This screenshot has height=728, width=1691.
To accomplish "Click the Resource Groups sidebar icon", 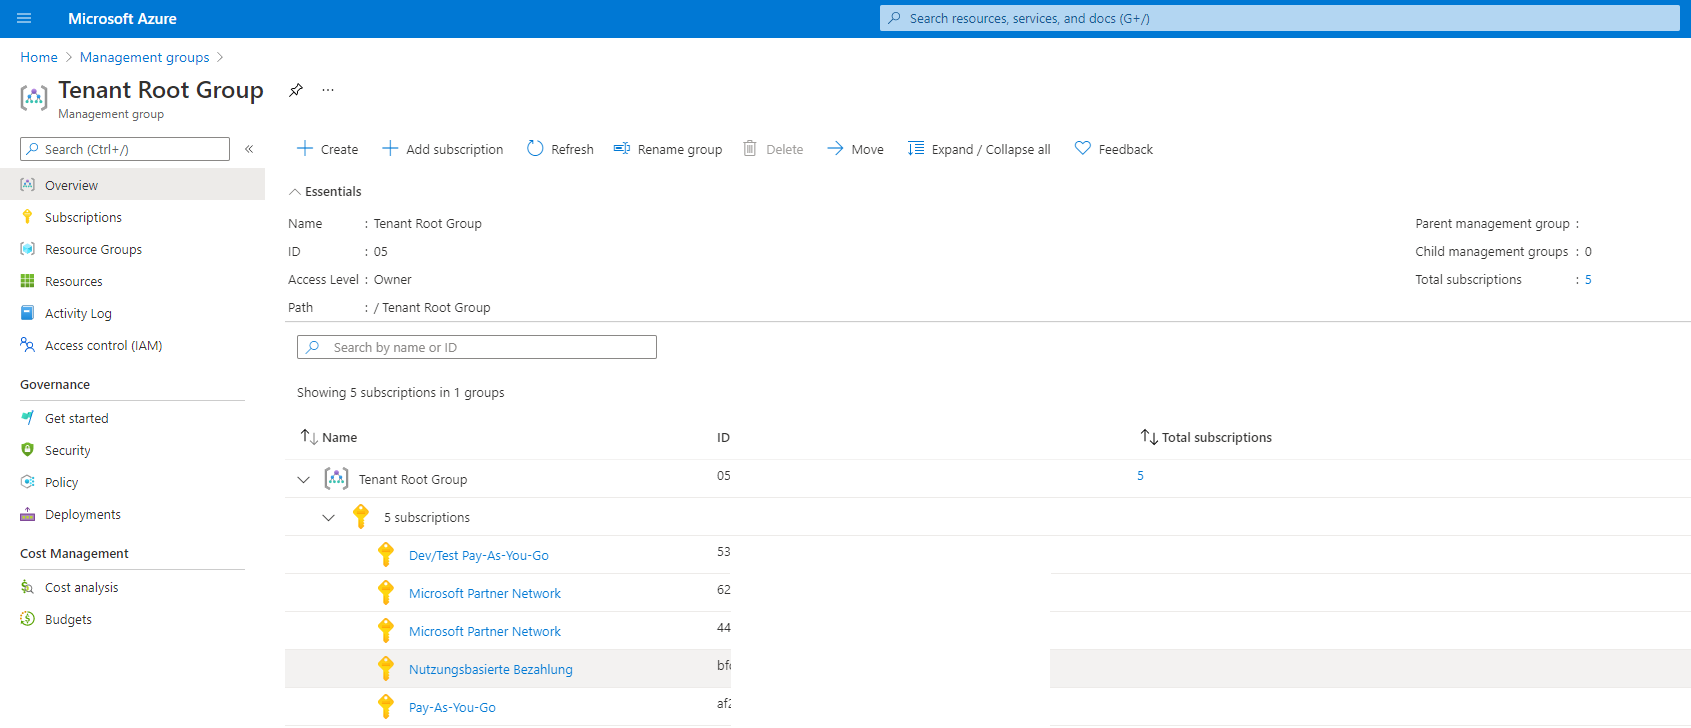I will coord(28,249).
